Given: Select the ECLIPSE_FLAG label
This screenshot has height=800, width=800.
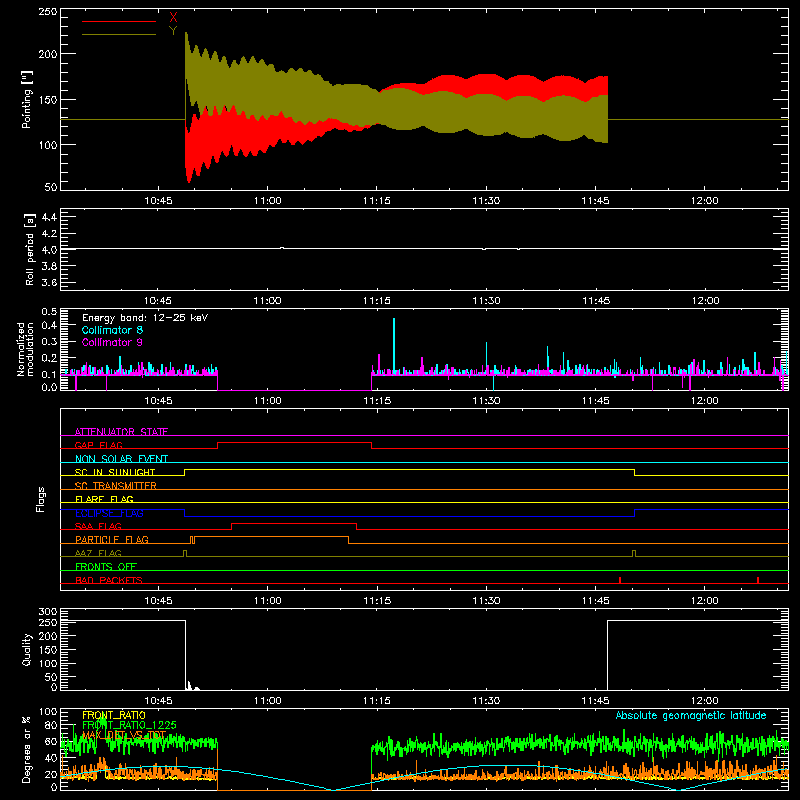Looking at the screenshot, I should click(109, 513).
